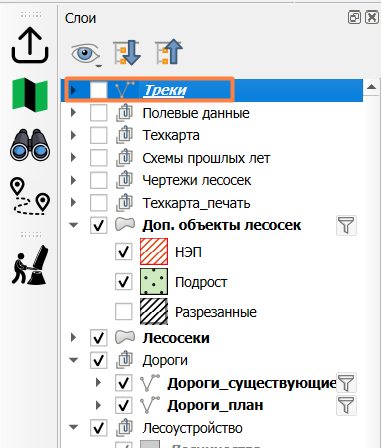381x448 pixels.
Task: Expand the Техкарта group
Action: tap(74, 135)
